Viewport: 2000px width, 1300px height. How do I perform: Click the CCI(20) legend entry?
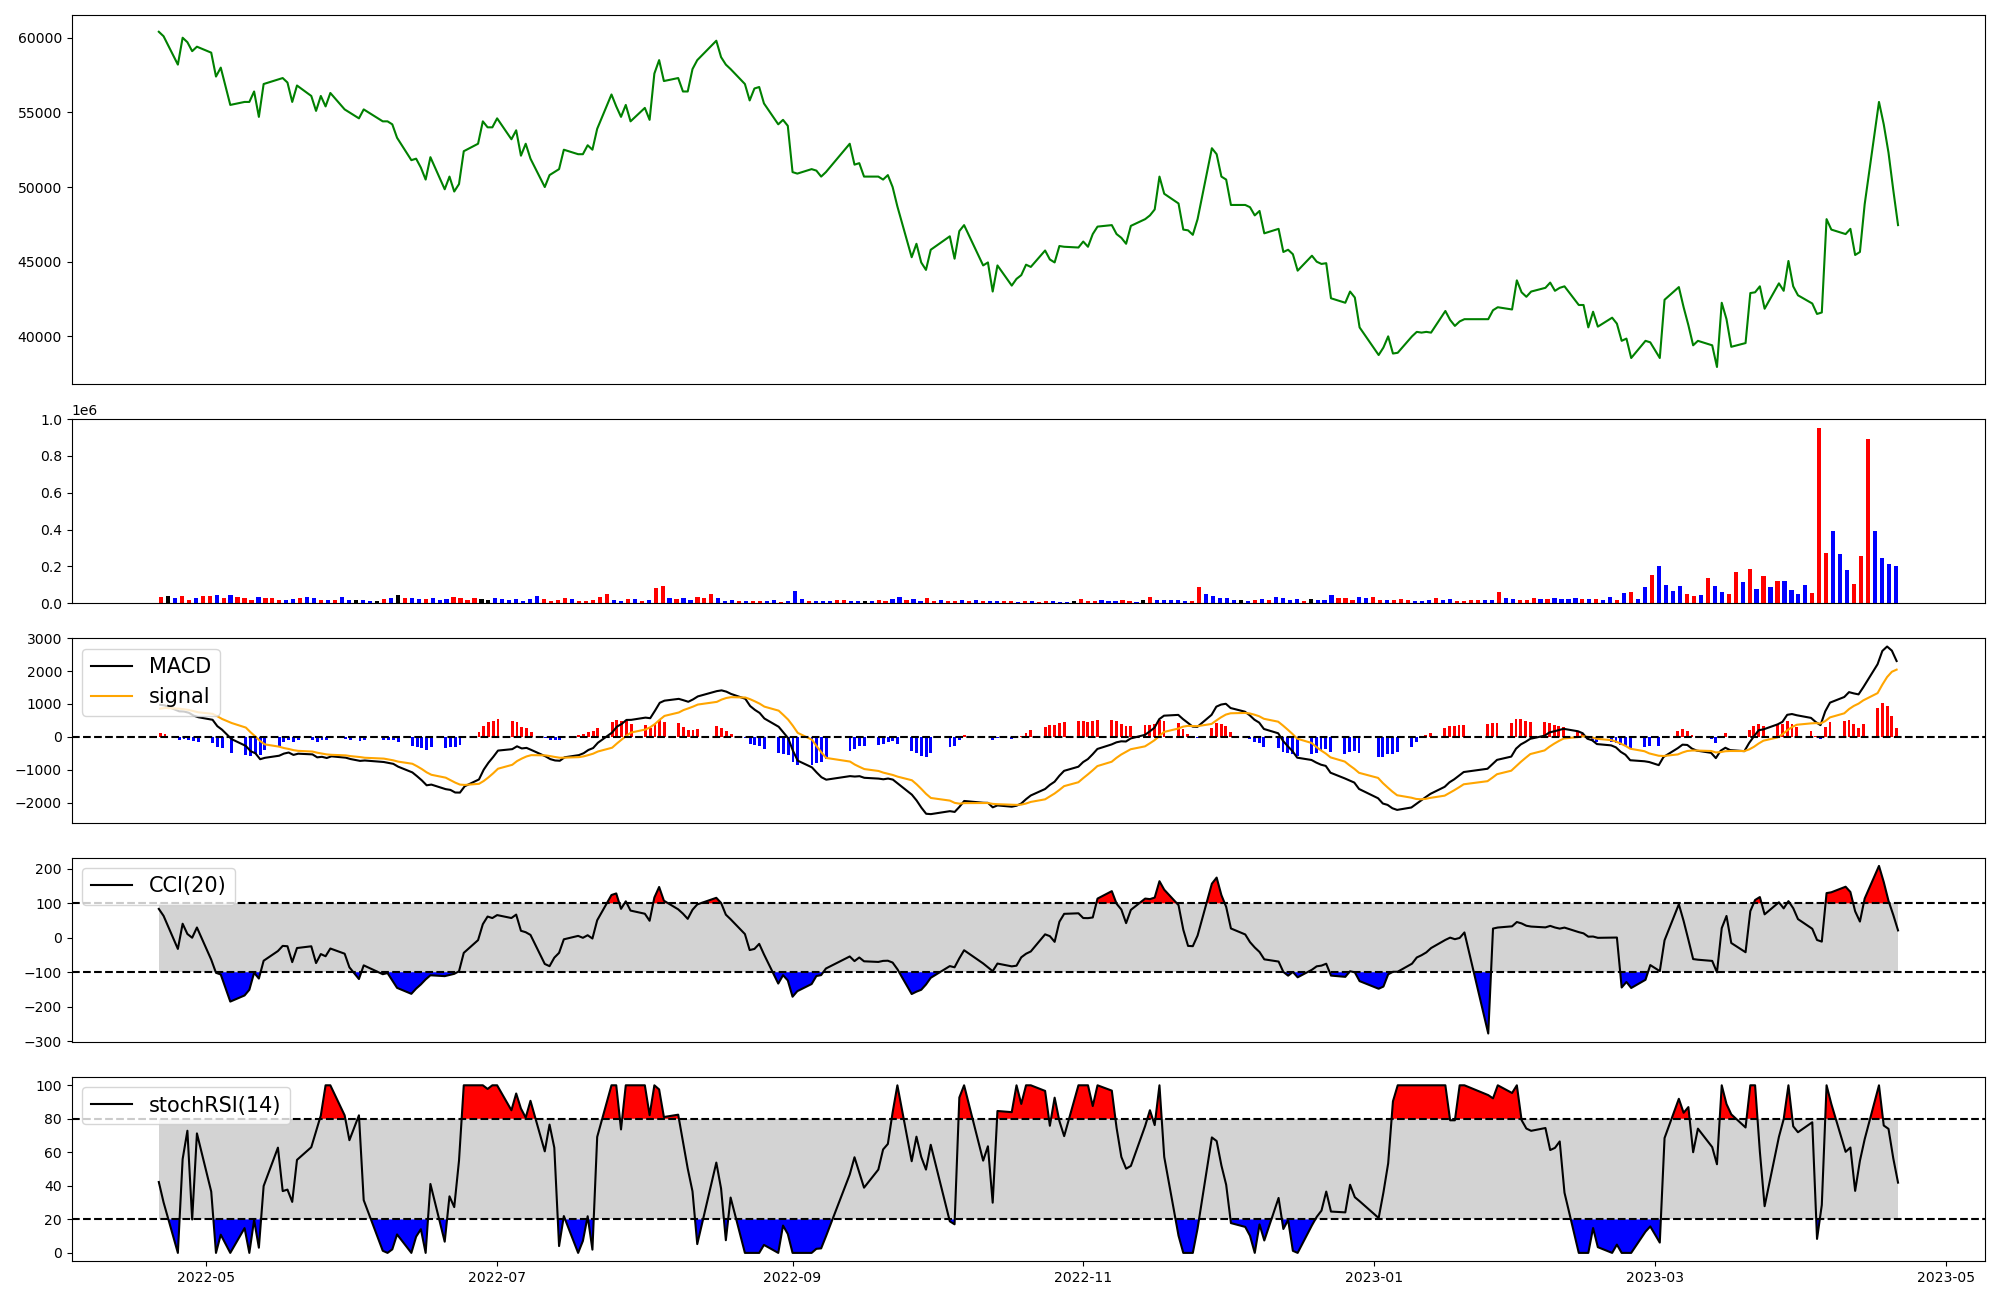[187, 885]
